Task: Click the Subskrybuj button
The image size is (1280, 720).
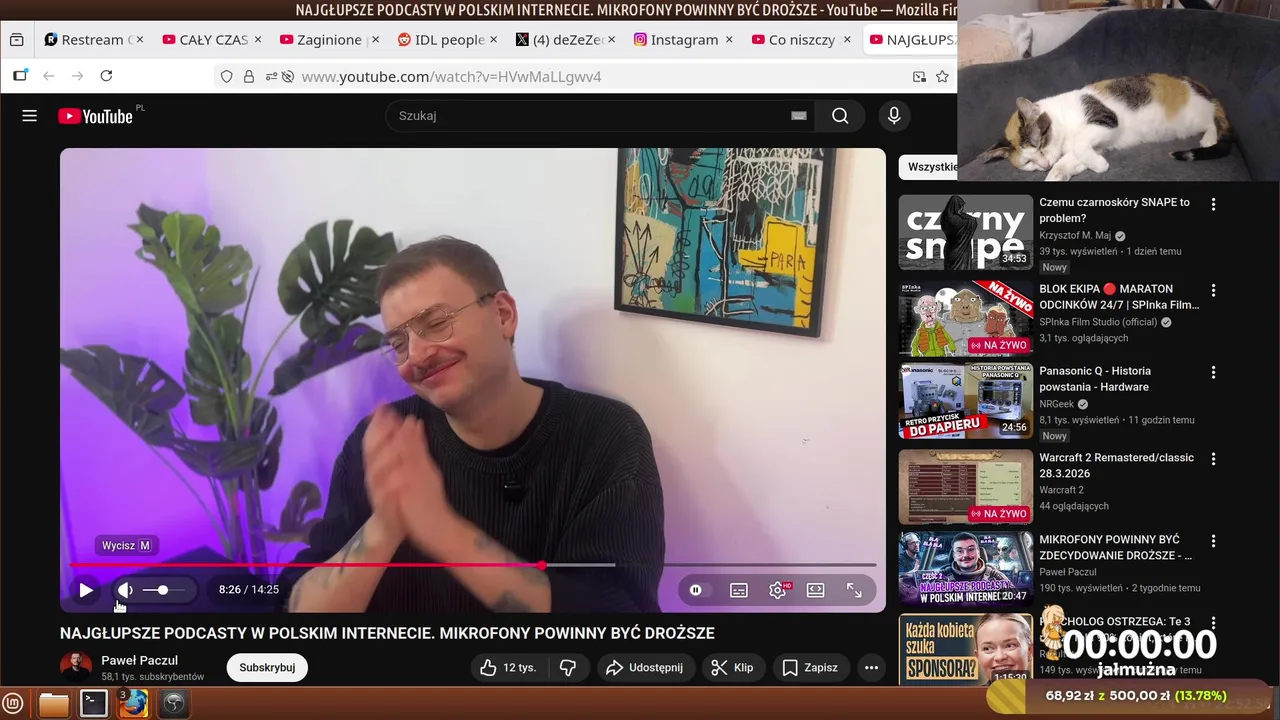Action: point(267,667)
